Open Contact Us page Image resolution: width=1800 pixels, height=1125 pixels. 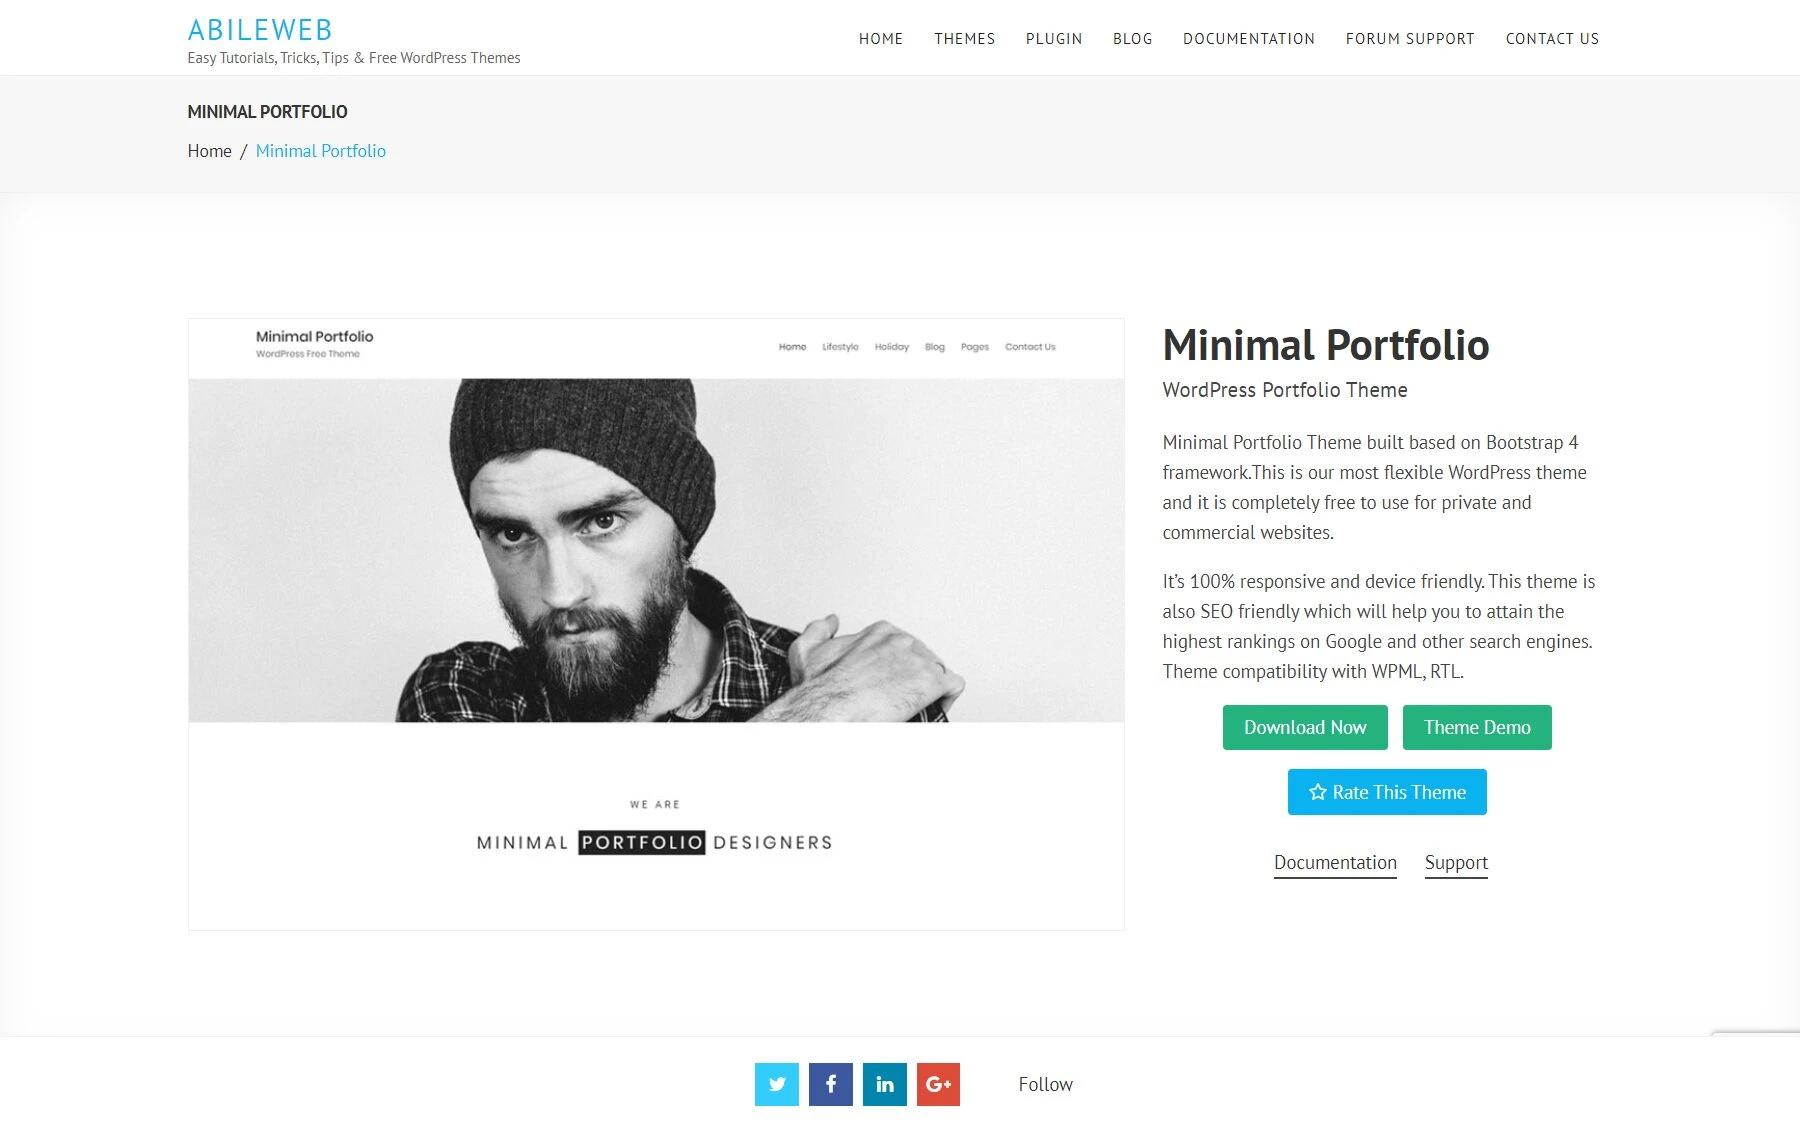[1552, 39]
